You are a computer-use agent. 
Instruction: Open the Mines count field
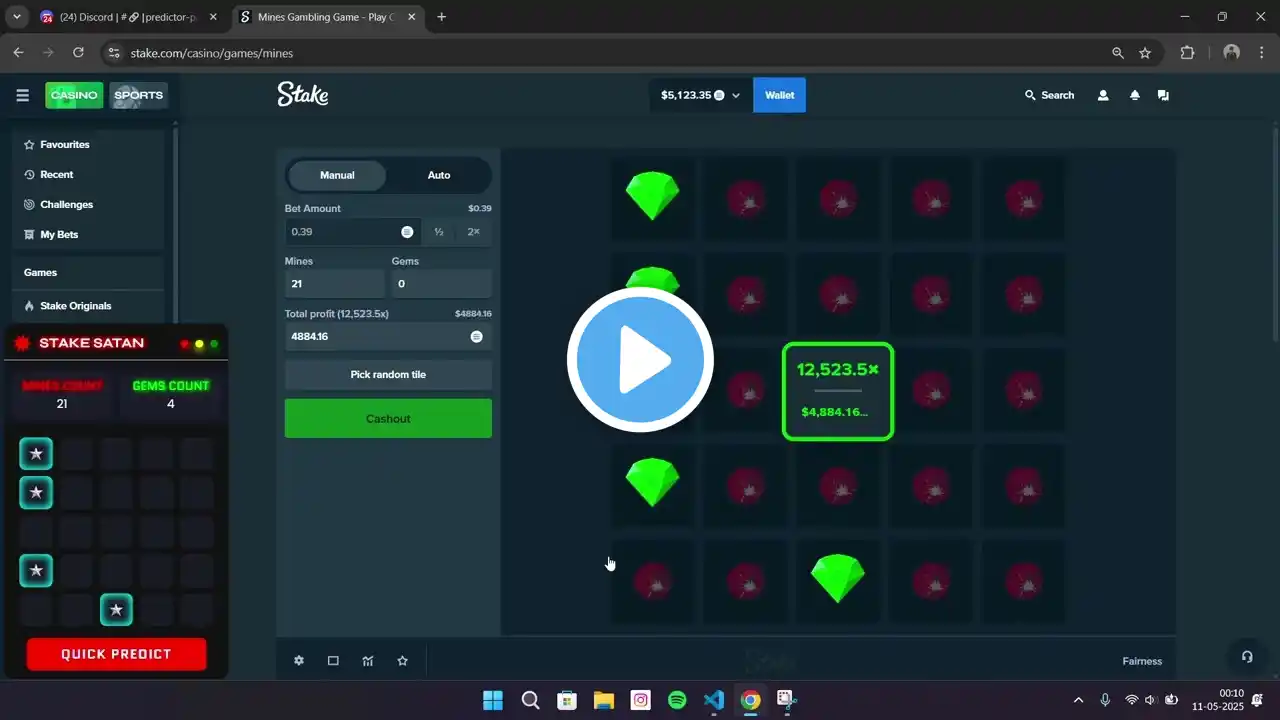coord(335,284)
